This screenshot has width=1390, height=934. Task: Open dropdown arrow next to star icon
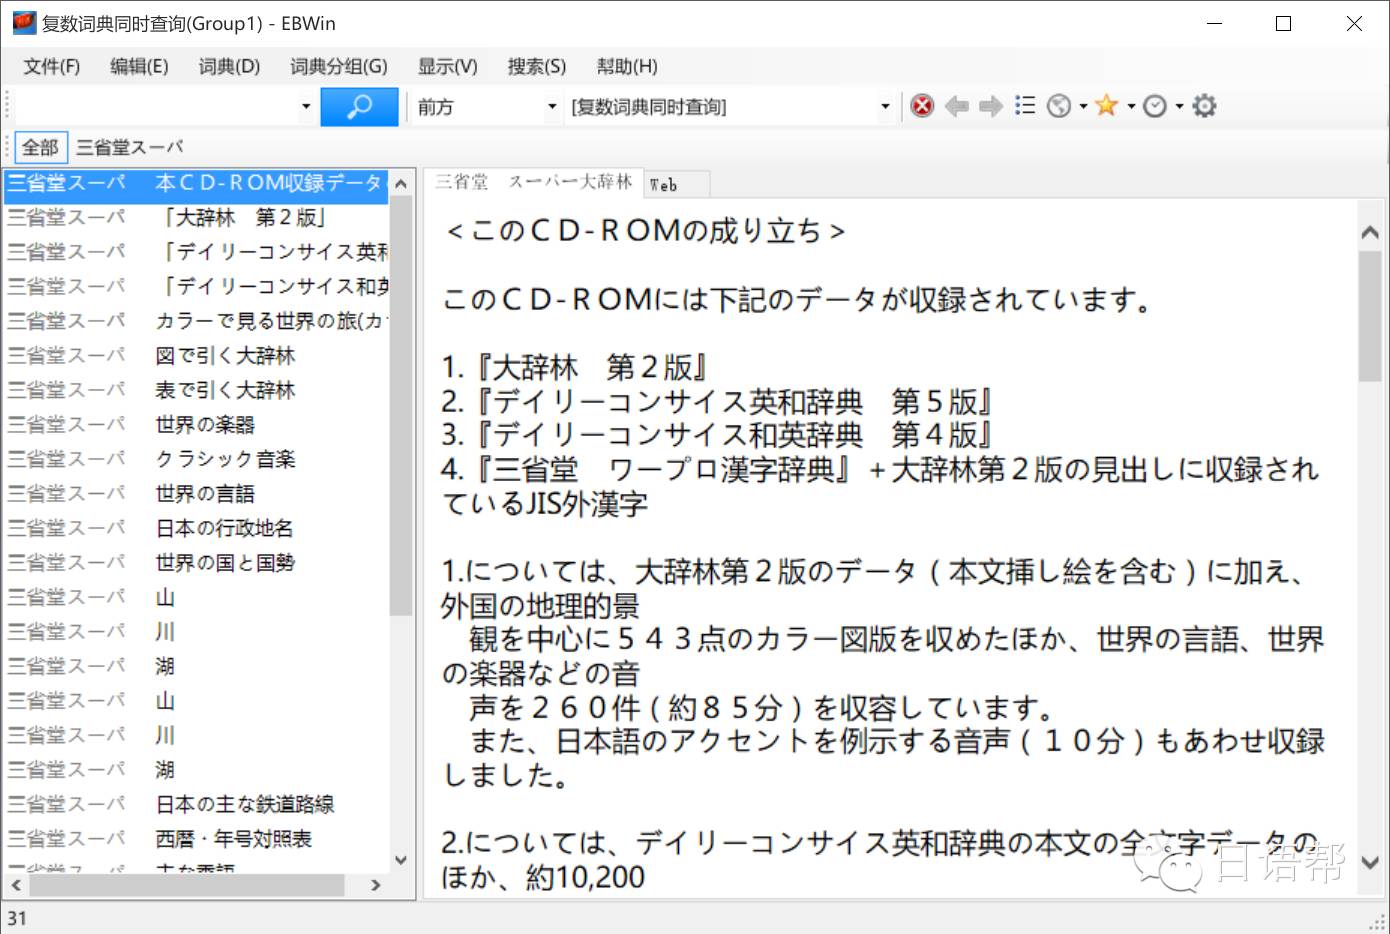(x=1131, y=106)
